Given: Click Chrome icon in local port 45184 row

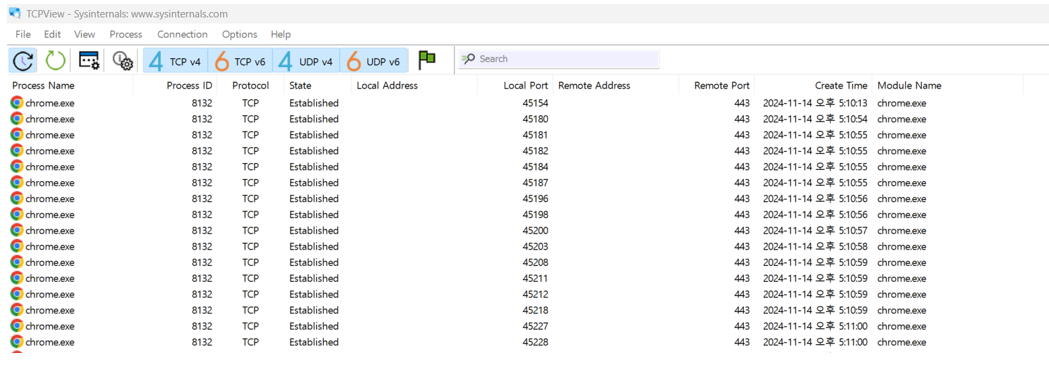Looking at the screenshot, I should pos(17,167).
